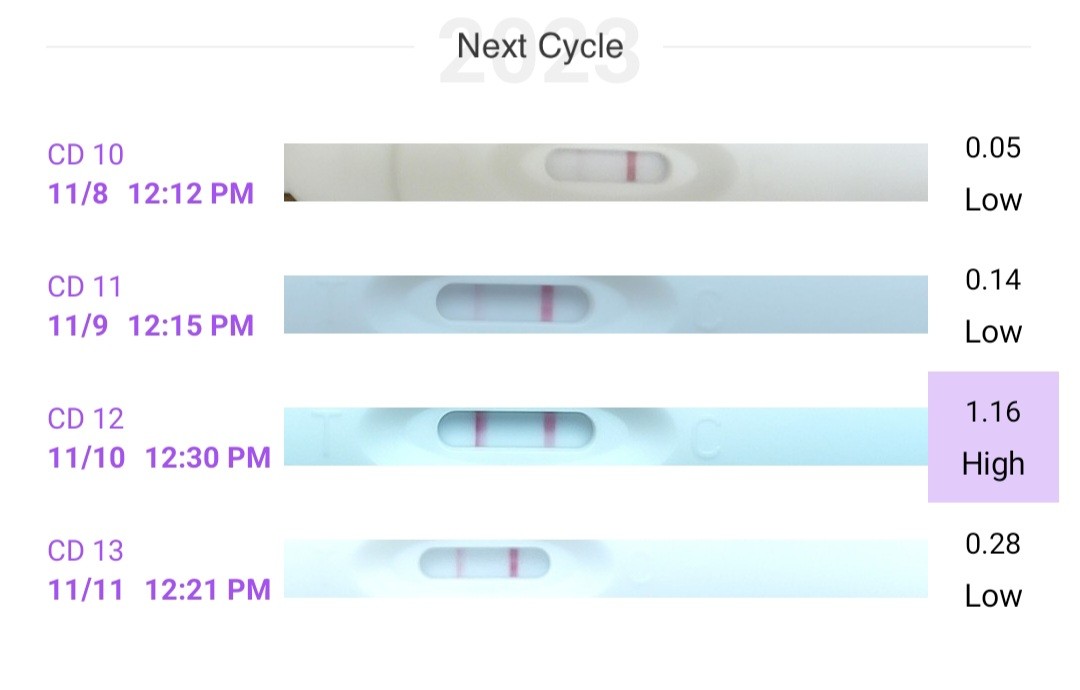Open the CD 10 test strip photo

605,172
